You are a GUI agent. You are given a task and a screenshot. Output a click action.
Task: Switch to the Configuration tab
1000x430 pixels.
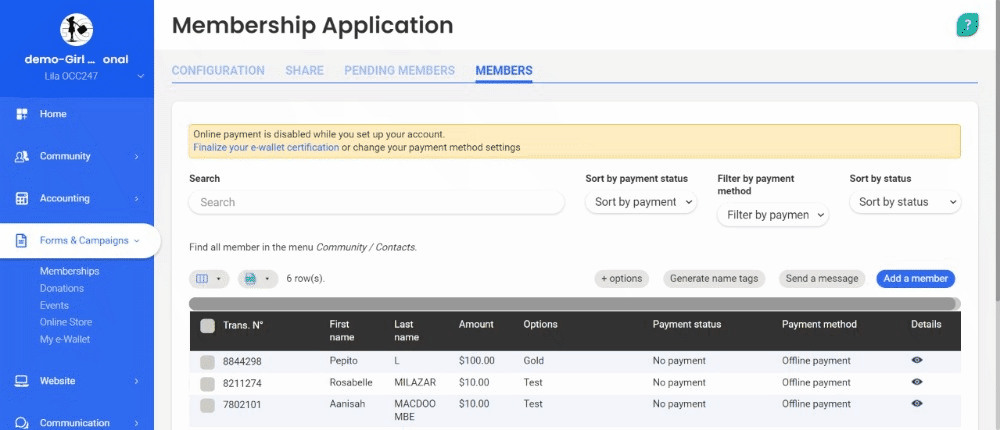pos(218,71)
